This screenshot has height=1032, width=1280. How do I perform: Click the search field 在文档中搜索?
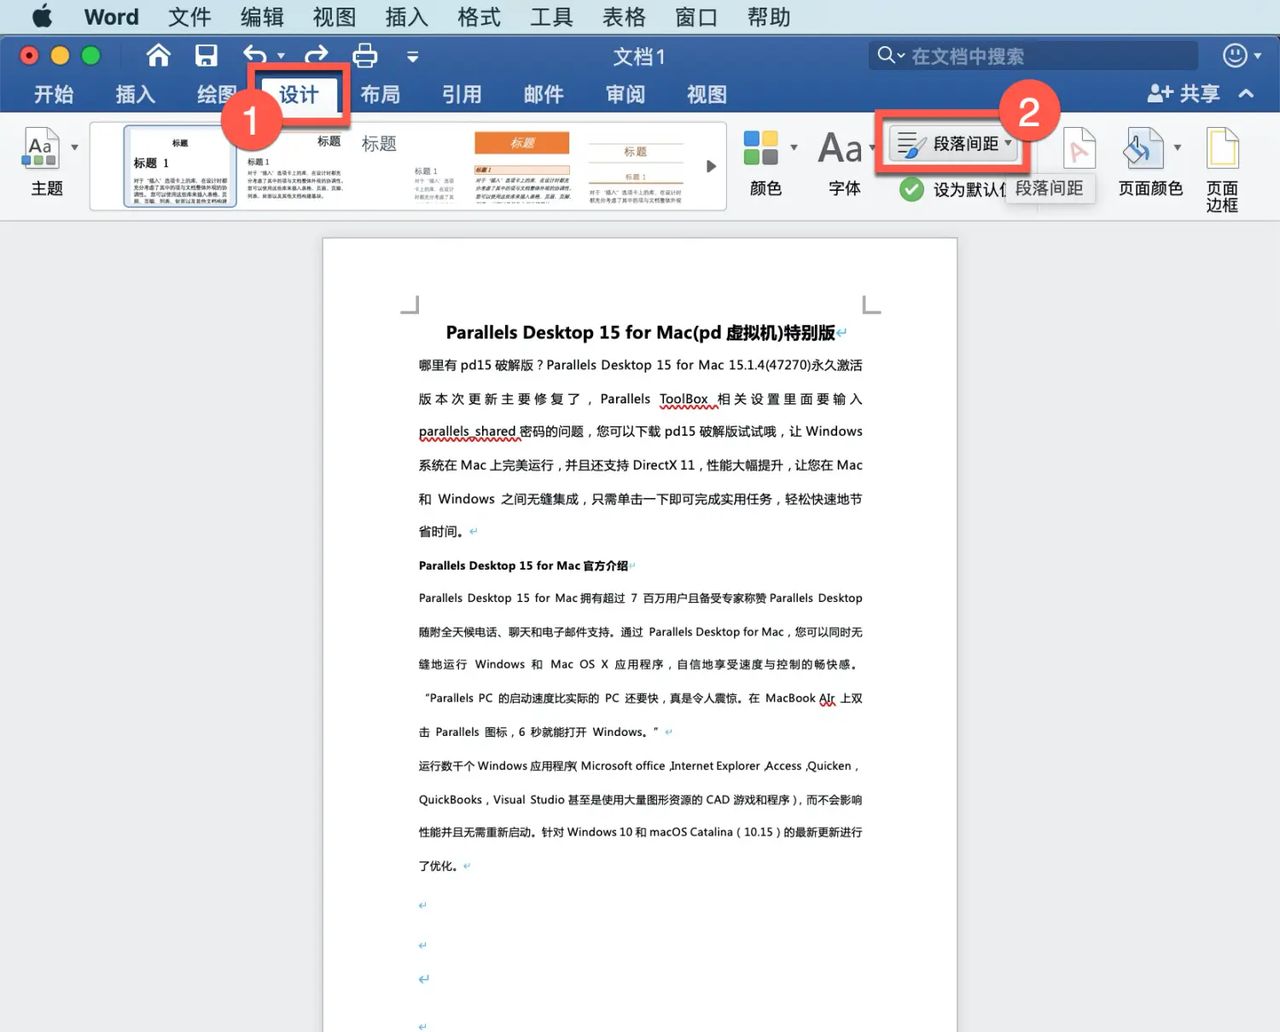1034,56
